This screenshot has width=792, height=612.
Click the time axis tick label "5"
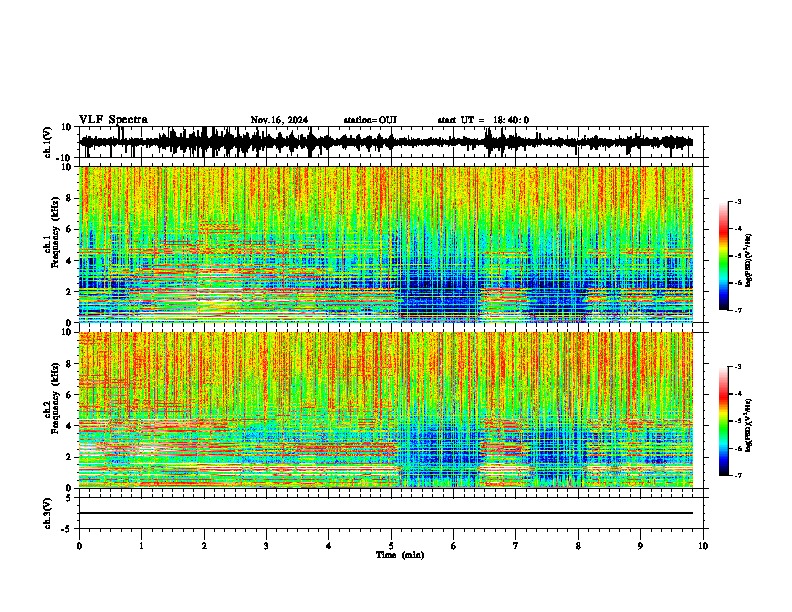point(391,546)
